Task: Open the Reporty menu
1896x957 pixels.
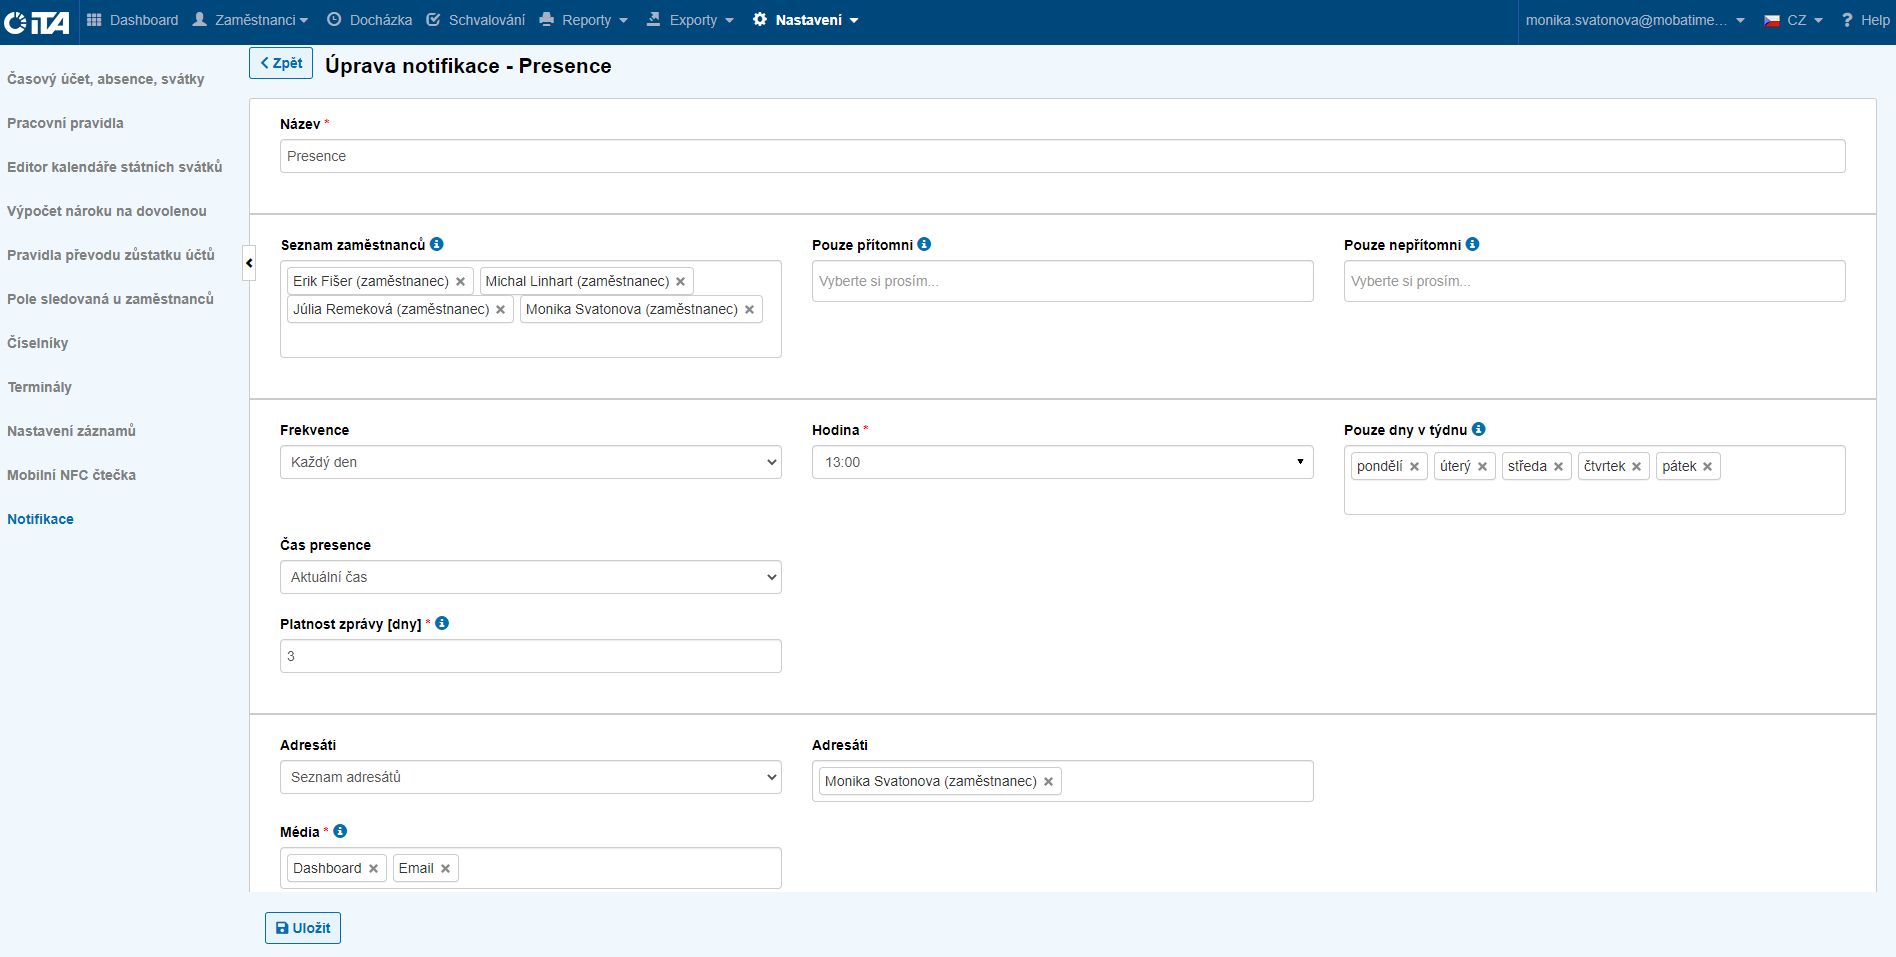Action: [x=584, y=20]
